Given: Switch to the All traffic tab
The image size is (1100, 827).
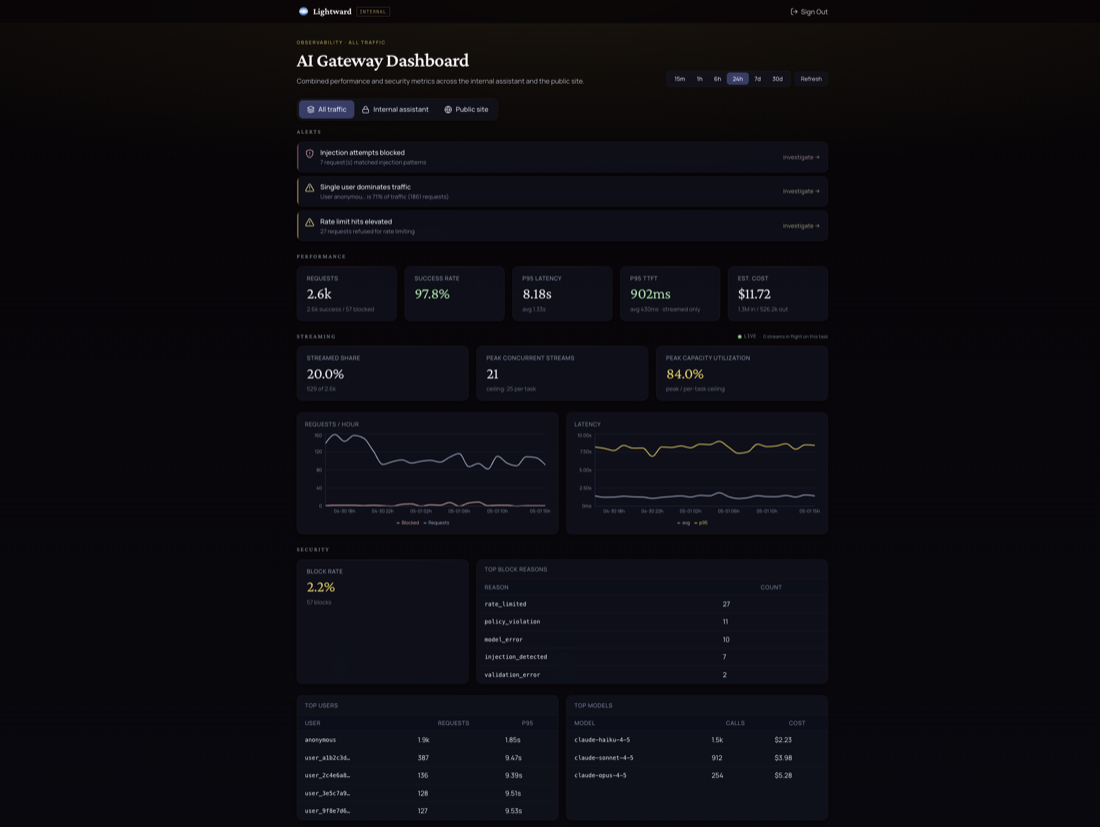Looking at the screenshot, I should tap(327, 109).
